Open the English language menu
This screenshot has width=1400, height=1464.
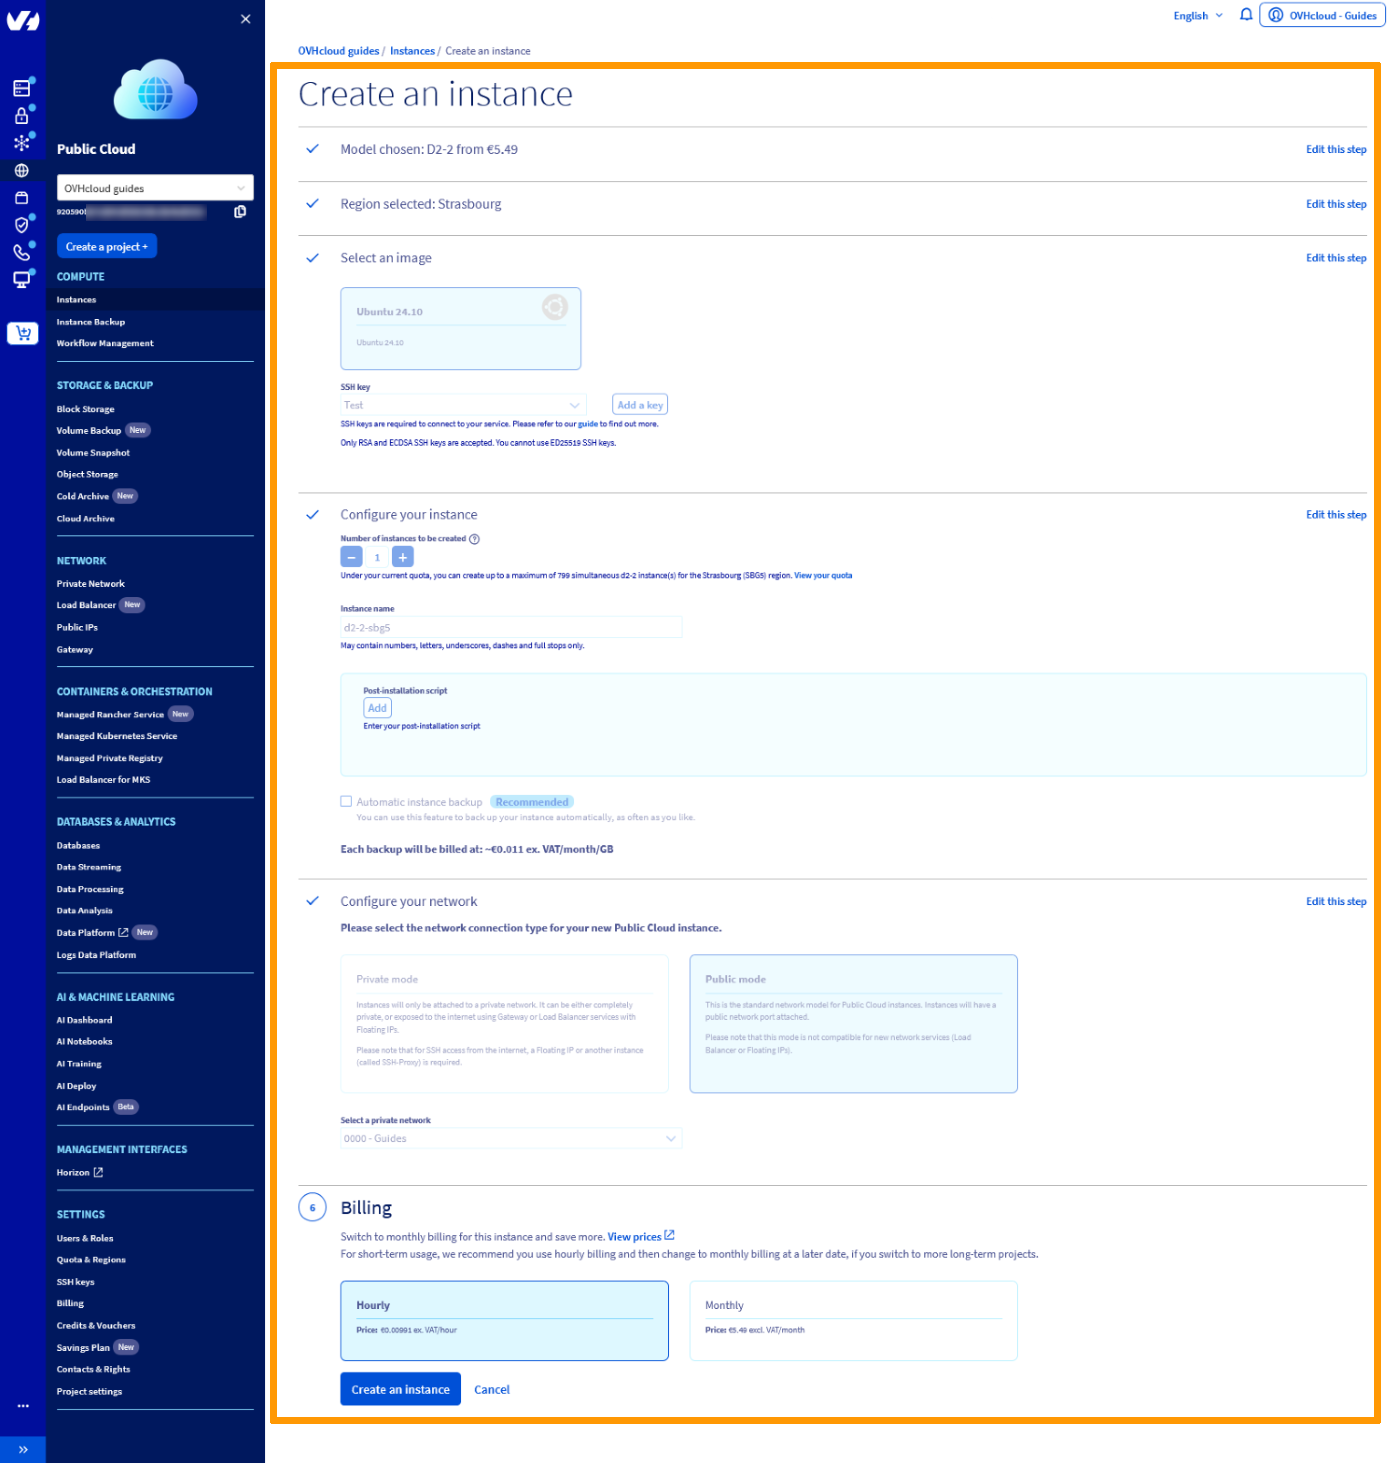coord(1196,15)
